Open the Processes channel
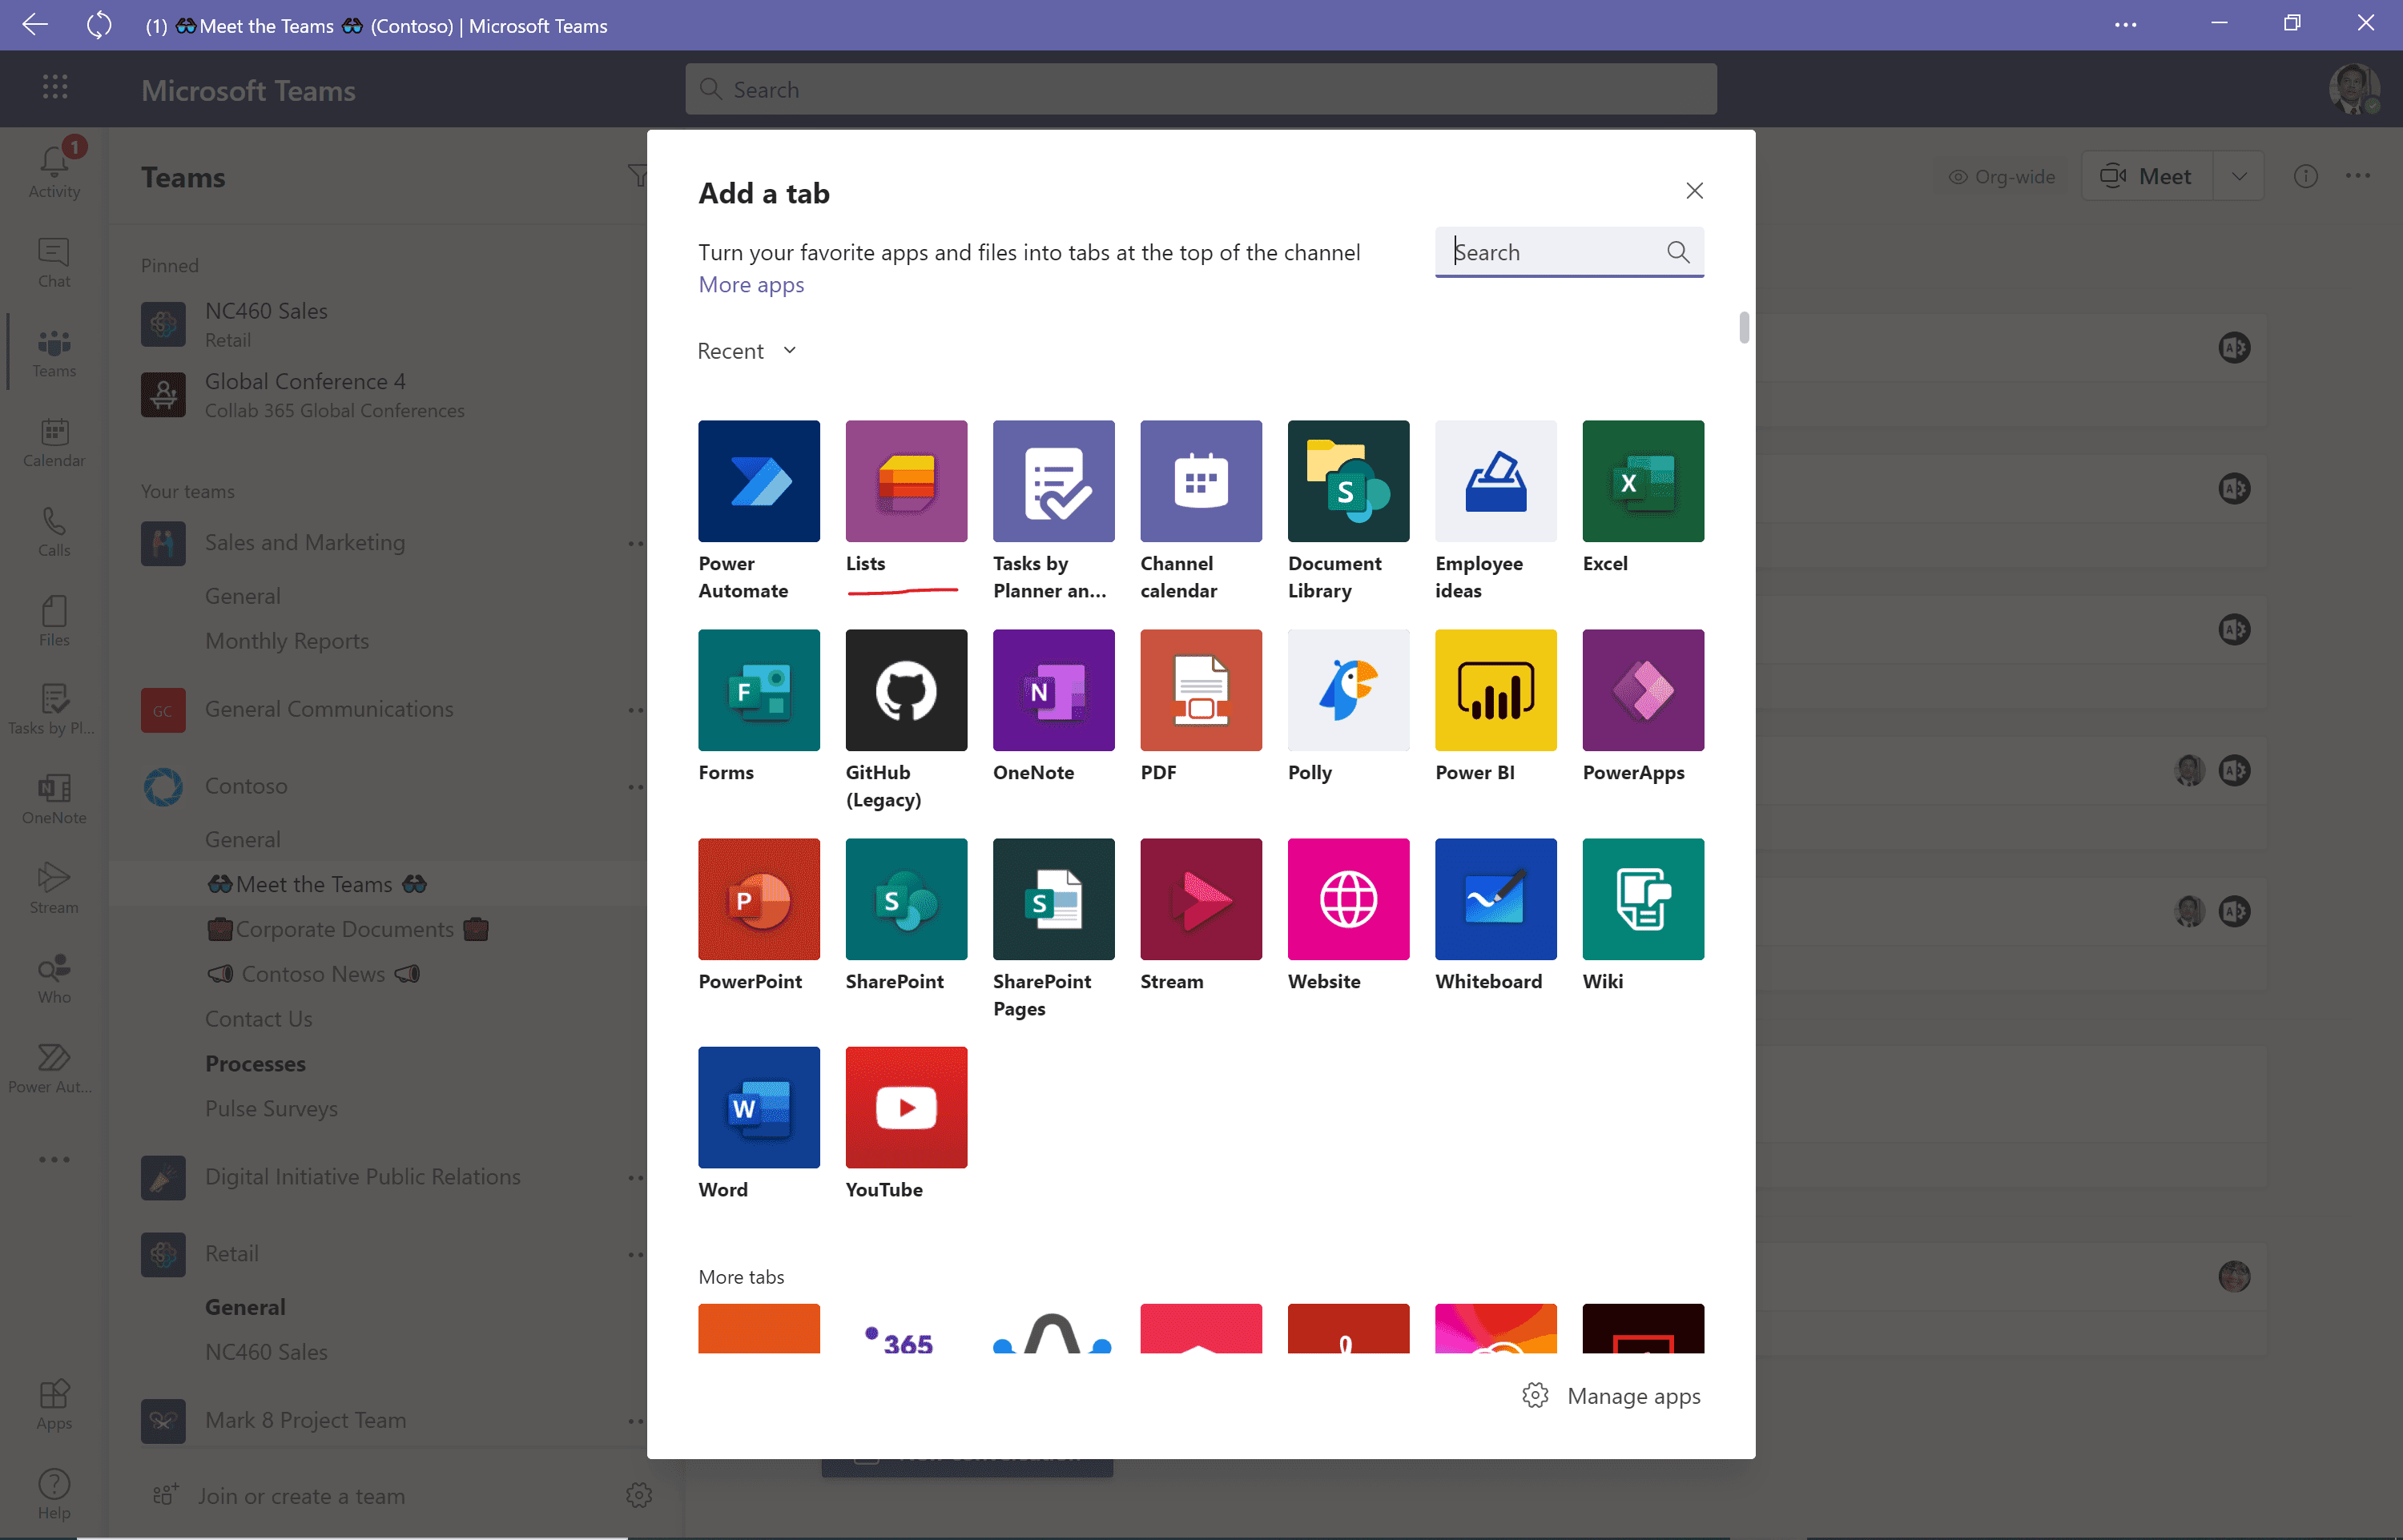 tap(255, 1064)
